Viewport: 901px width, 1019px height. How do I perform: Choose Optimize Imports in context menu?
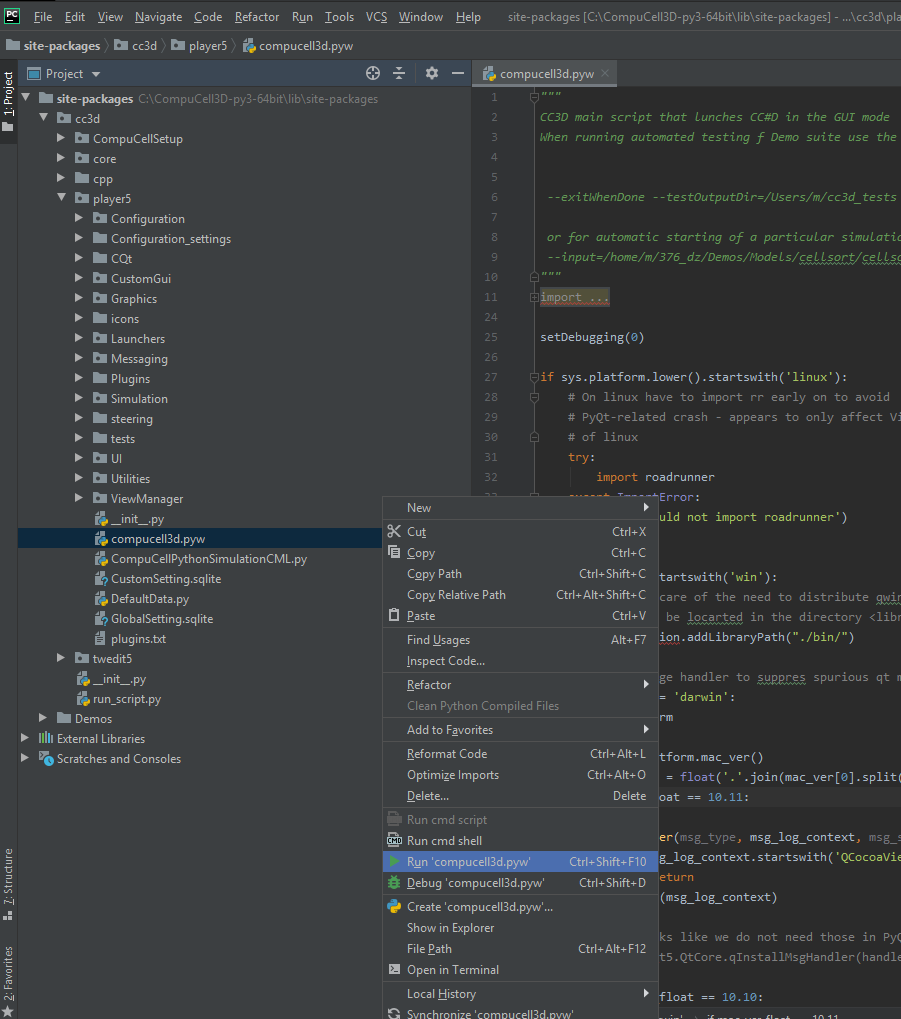(521, 775)
